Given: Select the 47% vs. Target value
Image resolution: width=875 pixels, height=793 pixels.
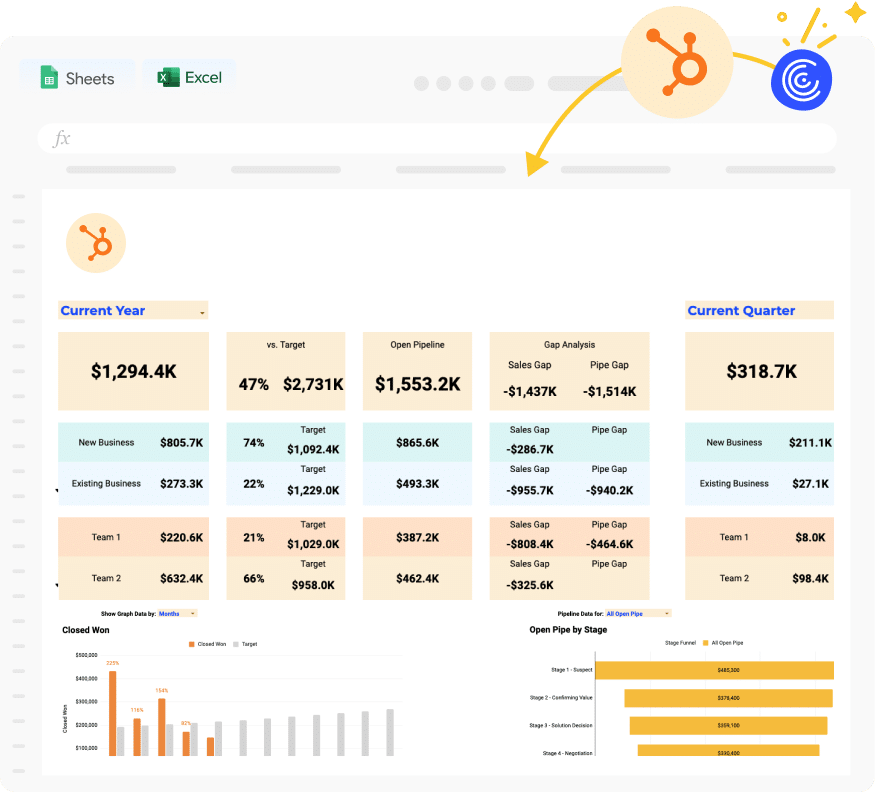Looking at the screenshot, I should click(x=254, y=385).
